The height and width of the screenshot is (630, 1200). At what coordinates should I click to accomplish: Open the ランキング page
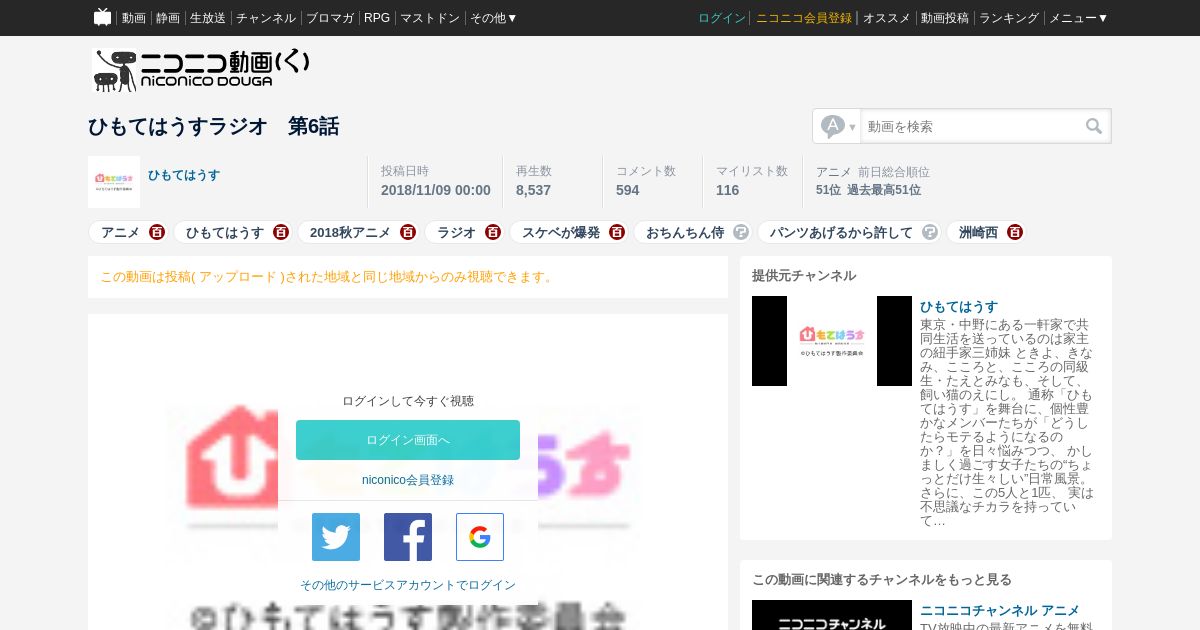1009,18
